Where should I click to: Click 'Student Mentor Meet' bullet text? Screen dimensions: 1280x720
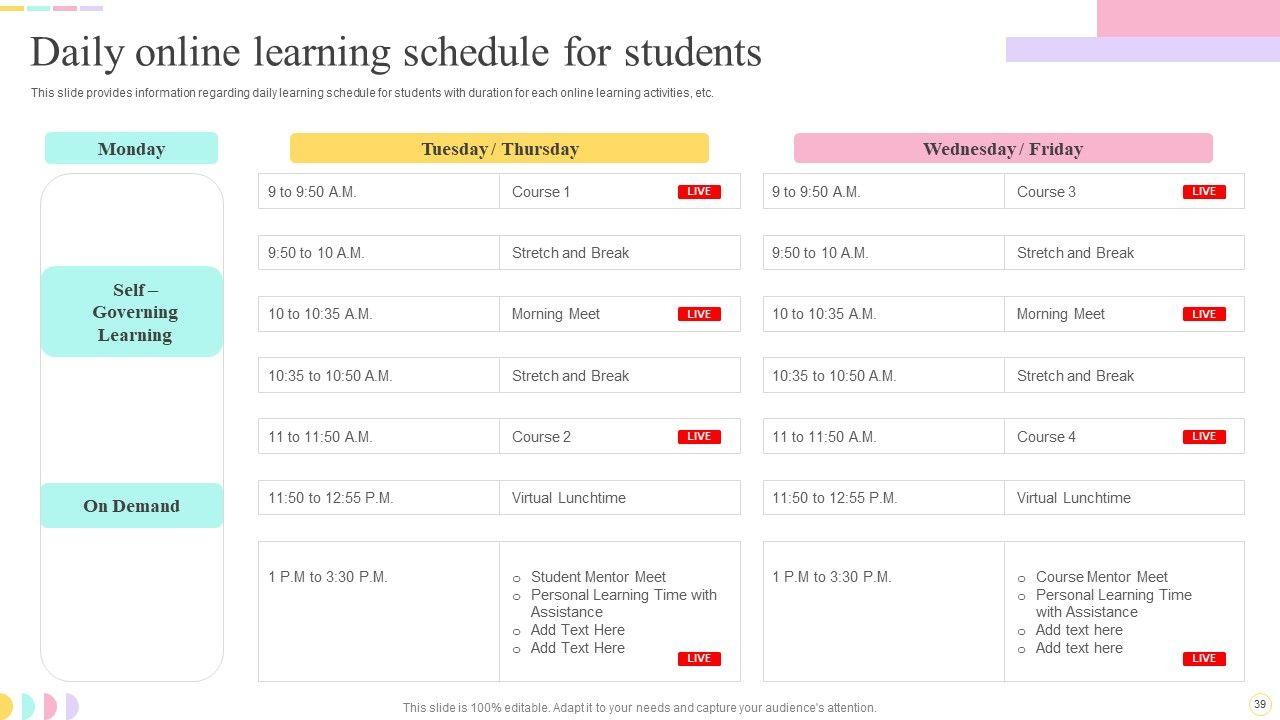pos(598,577)
